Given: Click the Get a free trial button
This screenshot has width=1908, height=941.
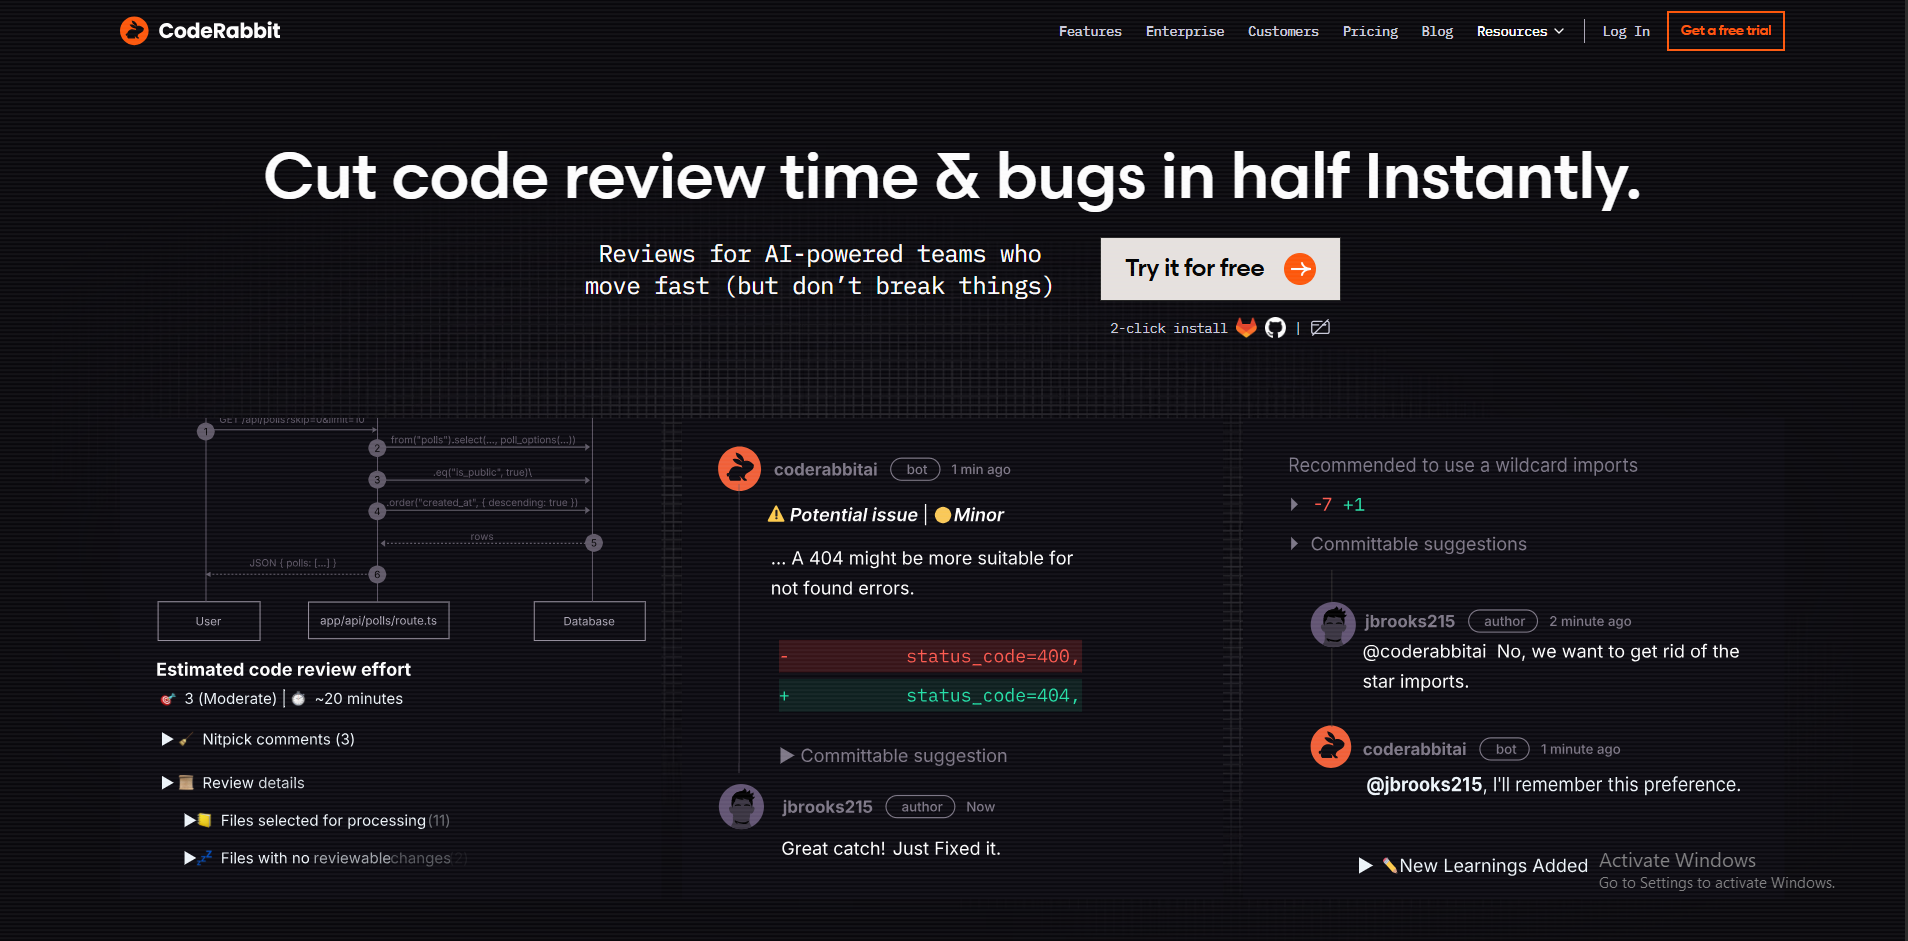Looking at the screenshot, I should 1725,30.
